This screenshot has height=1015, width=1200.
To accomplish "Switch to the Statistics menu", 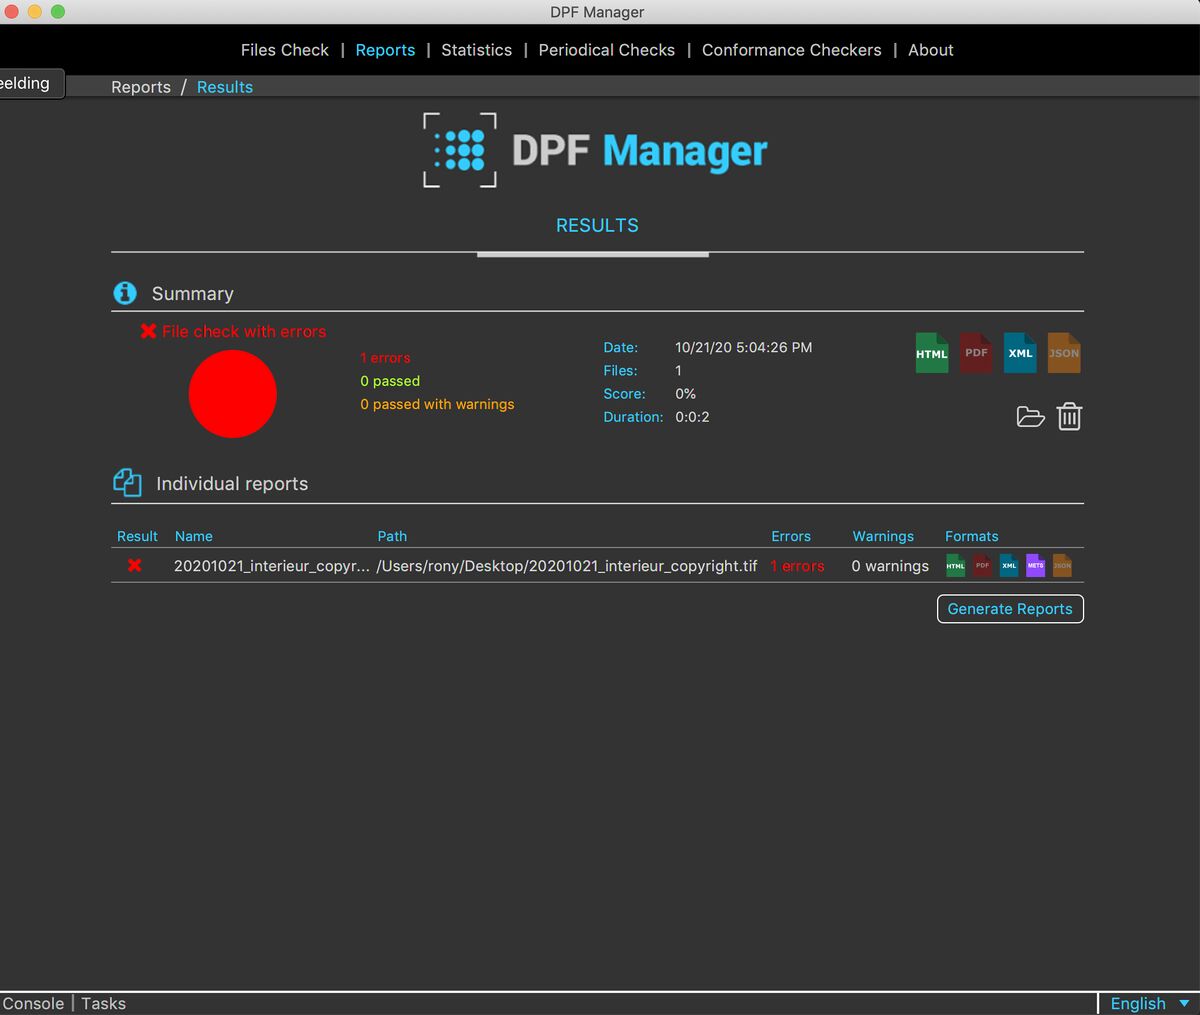I will coord(476,49).
